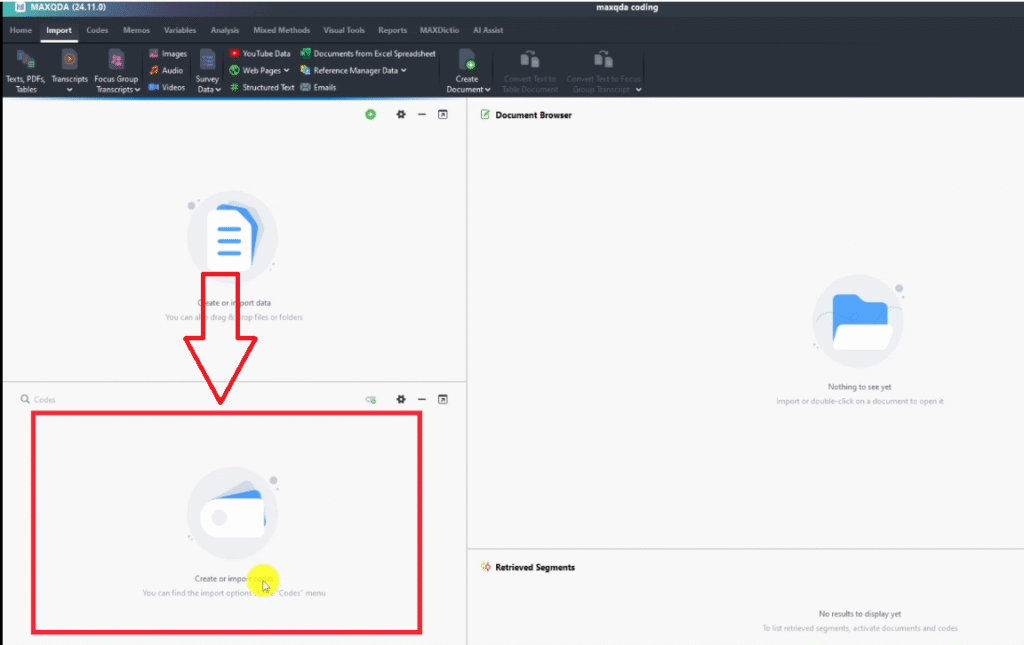Open the AI Assist tab

click(488, 30)
